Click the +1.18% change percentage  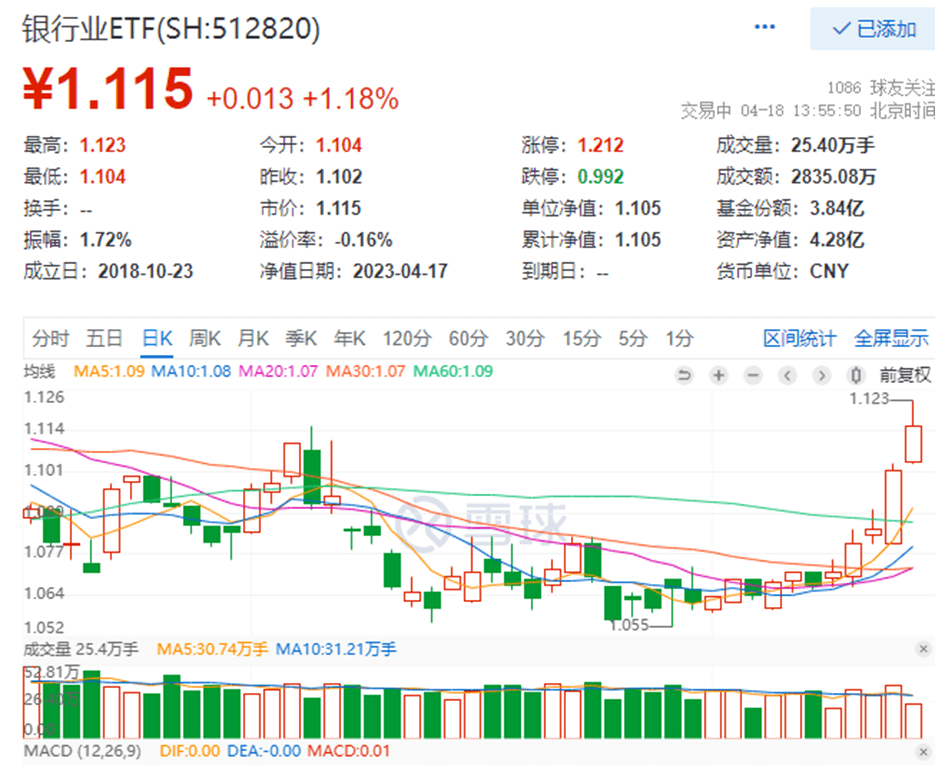(351, 99)
